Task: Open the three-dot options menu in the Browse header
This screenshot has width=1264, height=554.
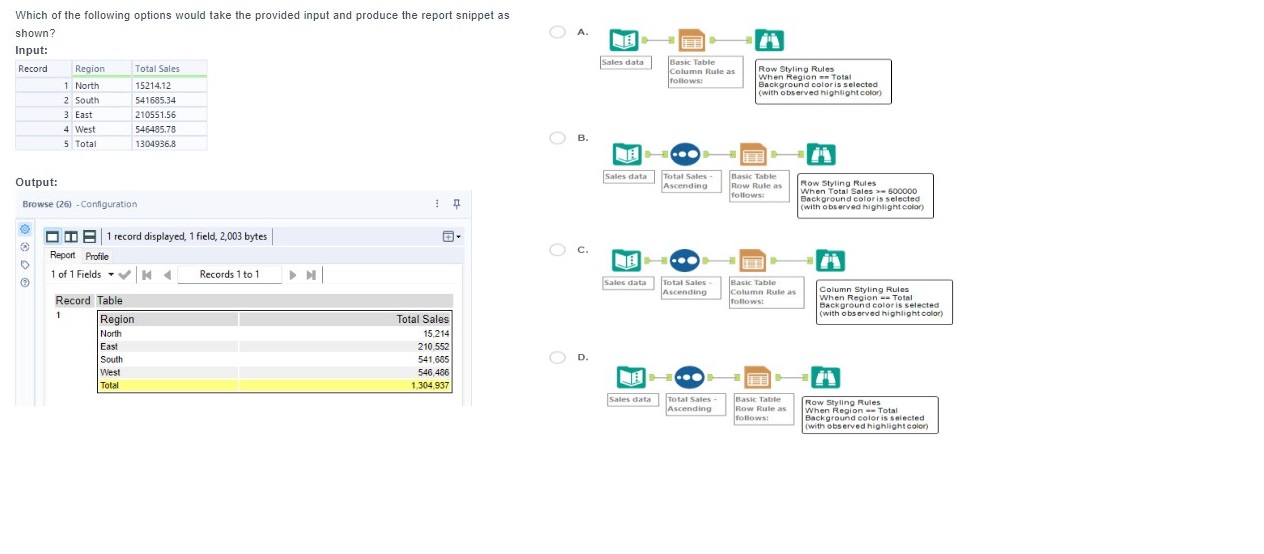Action: coord(437,204)
